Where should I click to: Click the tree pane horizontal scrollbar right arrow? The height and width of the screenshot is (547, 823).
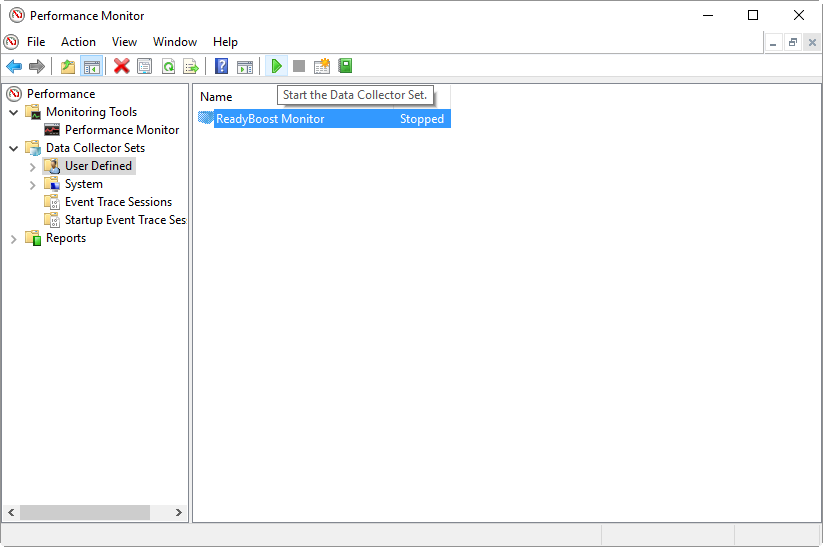(x=179, y=512)
